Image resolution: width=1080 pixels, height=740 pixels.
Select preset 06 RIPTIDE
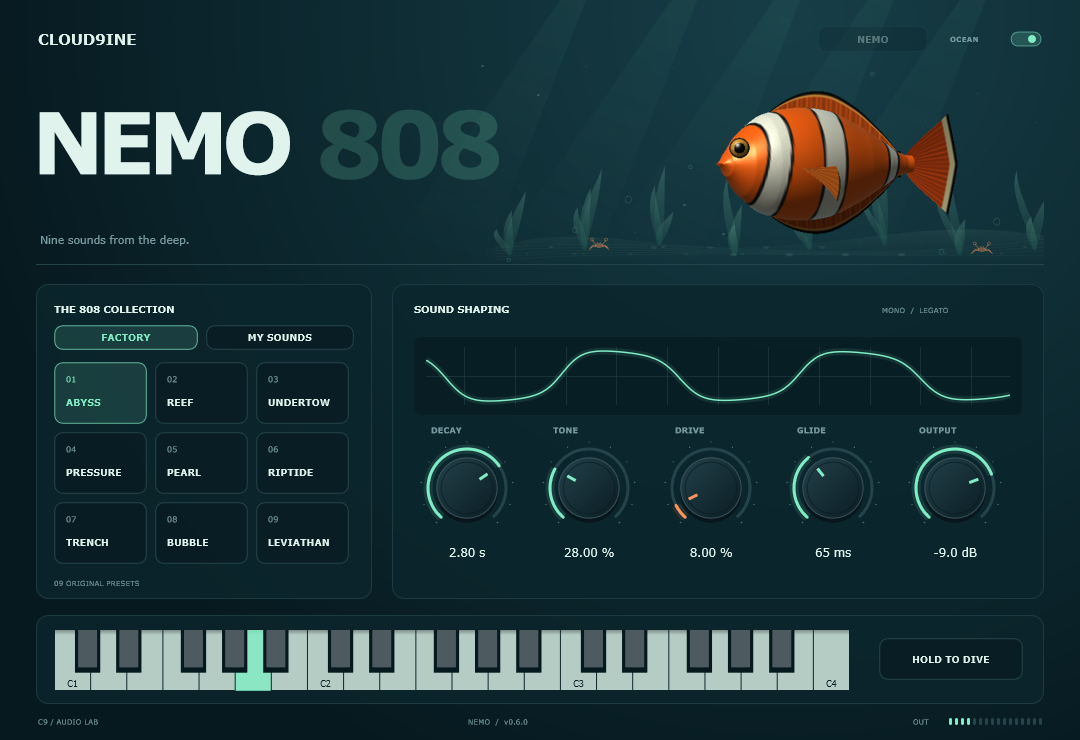pyautogui.click(x=302, y=463)
